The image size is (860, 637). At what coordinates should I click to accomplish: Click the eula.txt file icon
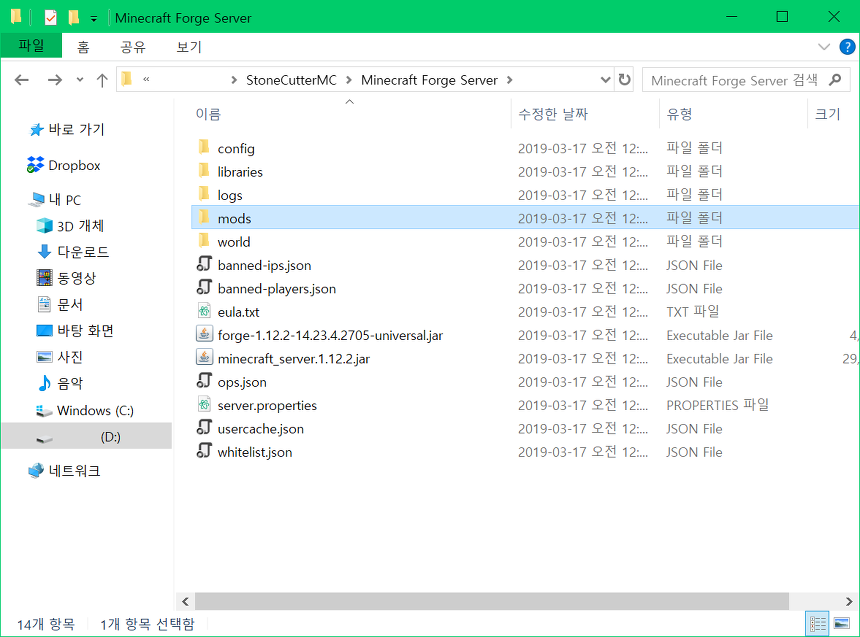pyautogui.click(x=204, y=311)
